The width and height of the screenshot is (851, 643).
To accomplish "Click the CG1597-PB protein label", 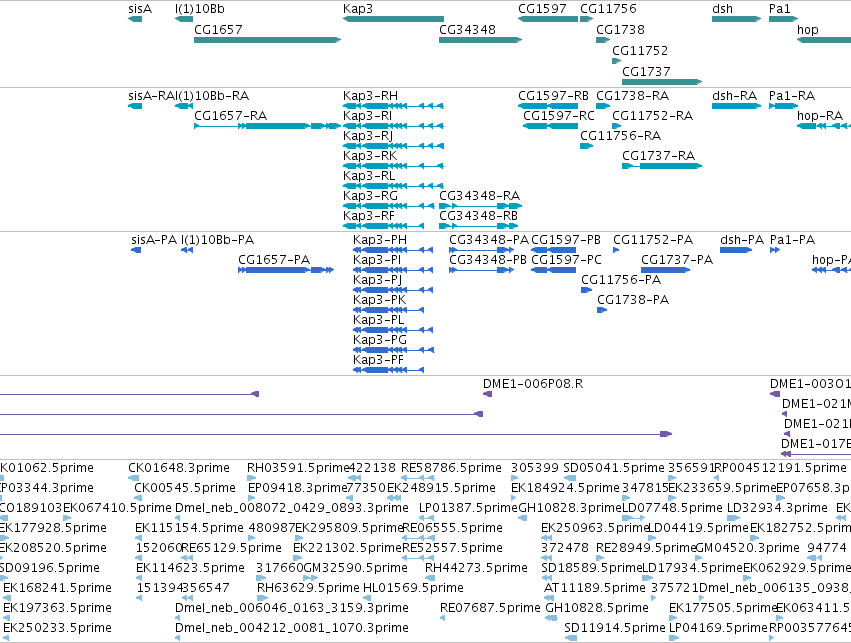I will [x=566, y=240].
